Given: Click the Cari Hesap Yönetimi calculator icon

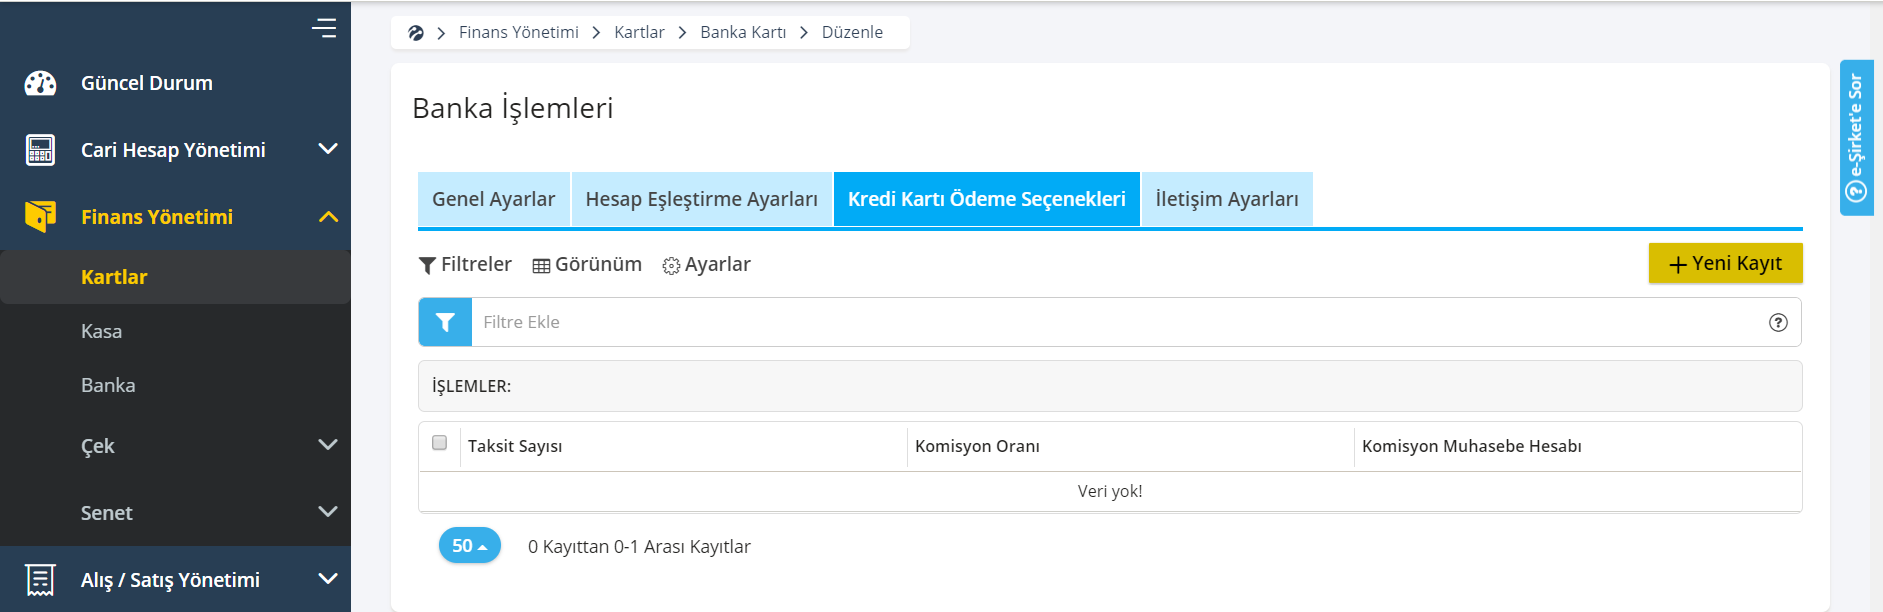Looking at the screenshot, I should point(40,150).
